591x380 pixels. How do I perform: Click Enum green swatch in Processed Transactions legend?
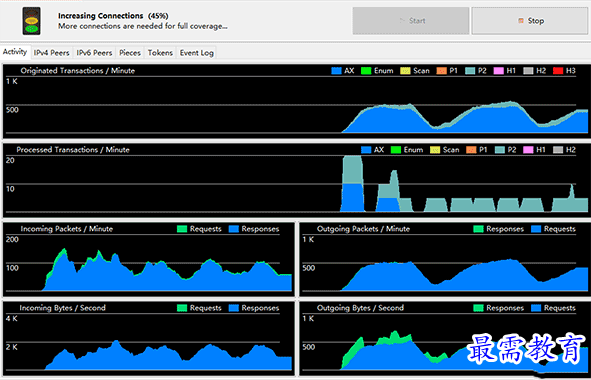tap(396, 150)
